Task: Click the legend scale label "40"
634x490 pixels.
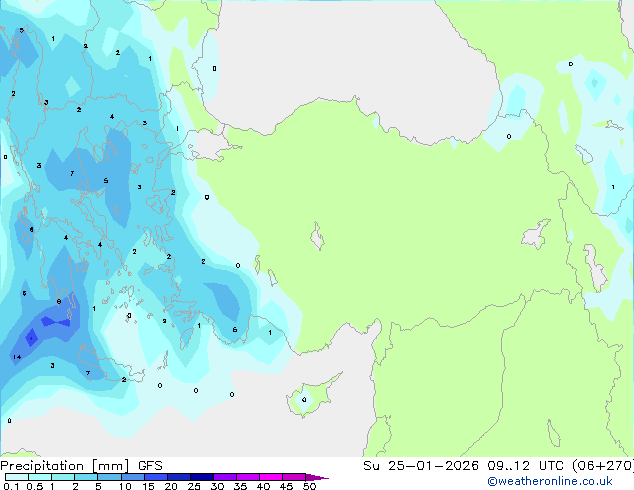Action: coord(263,486)
